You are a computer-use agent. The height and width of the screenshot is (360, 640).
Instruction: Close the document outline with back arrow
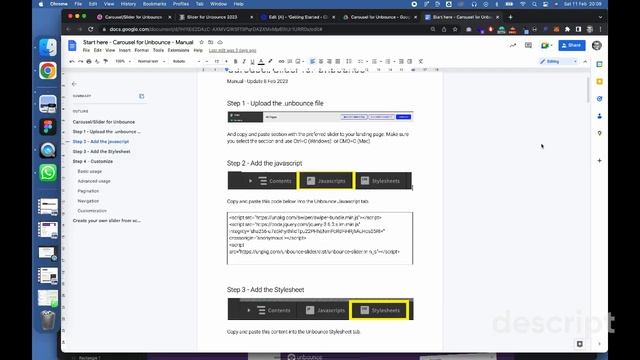[74, 84]
